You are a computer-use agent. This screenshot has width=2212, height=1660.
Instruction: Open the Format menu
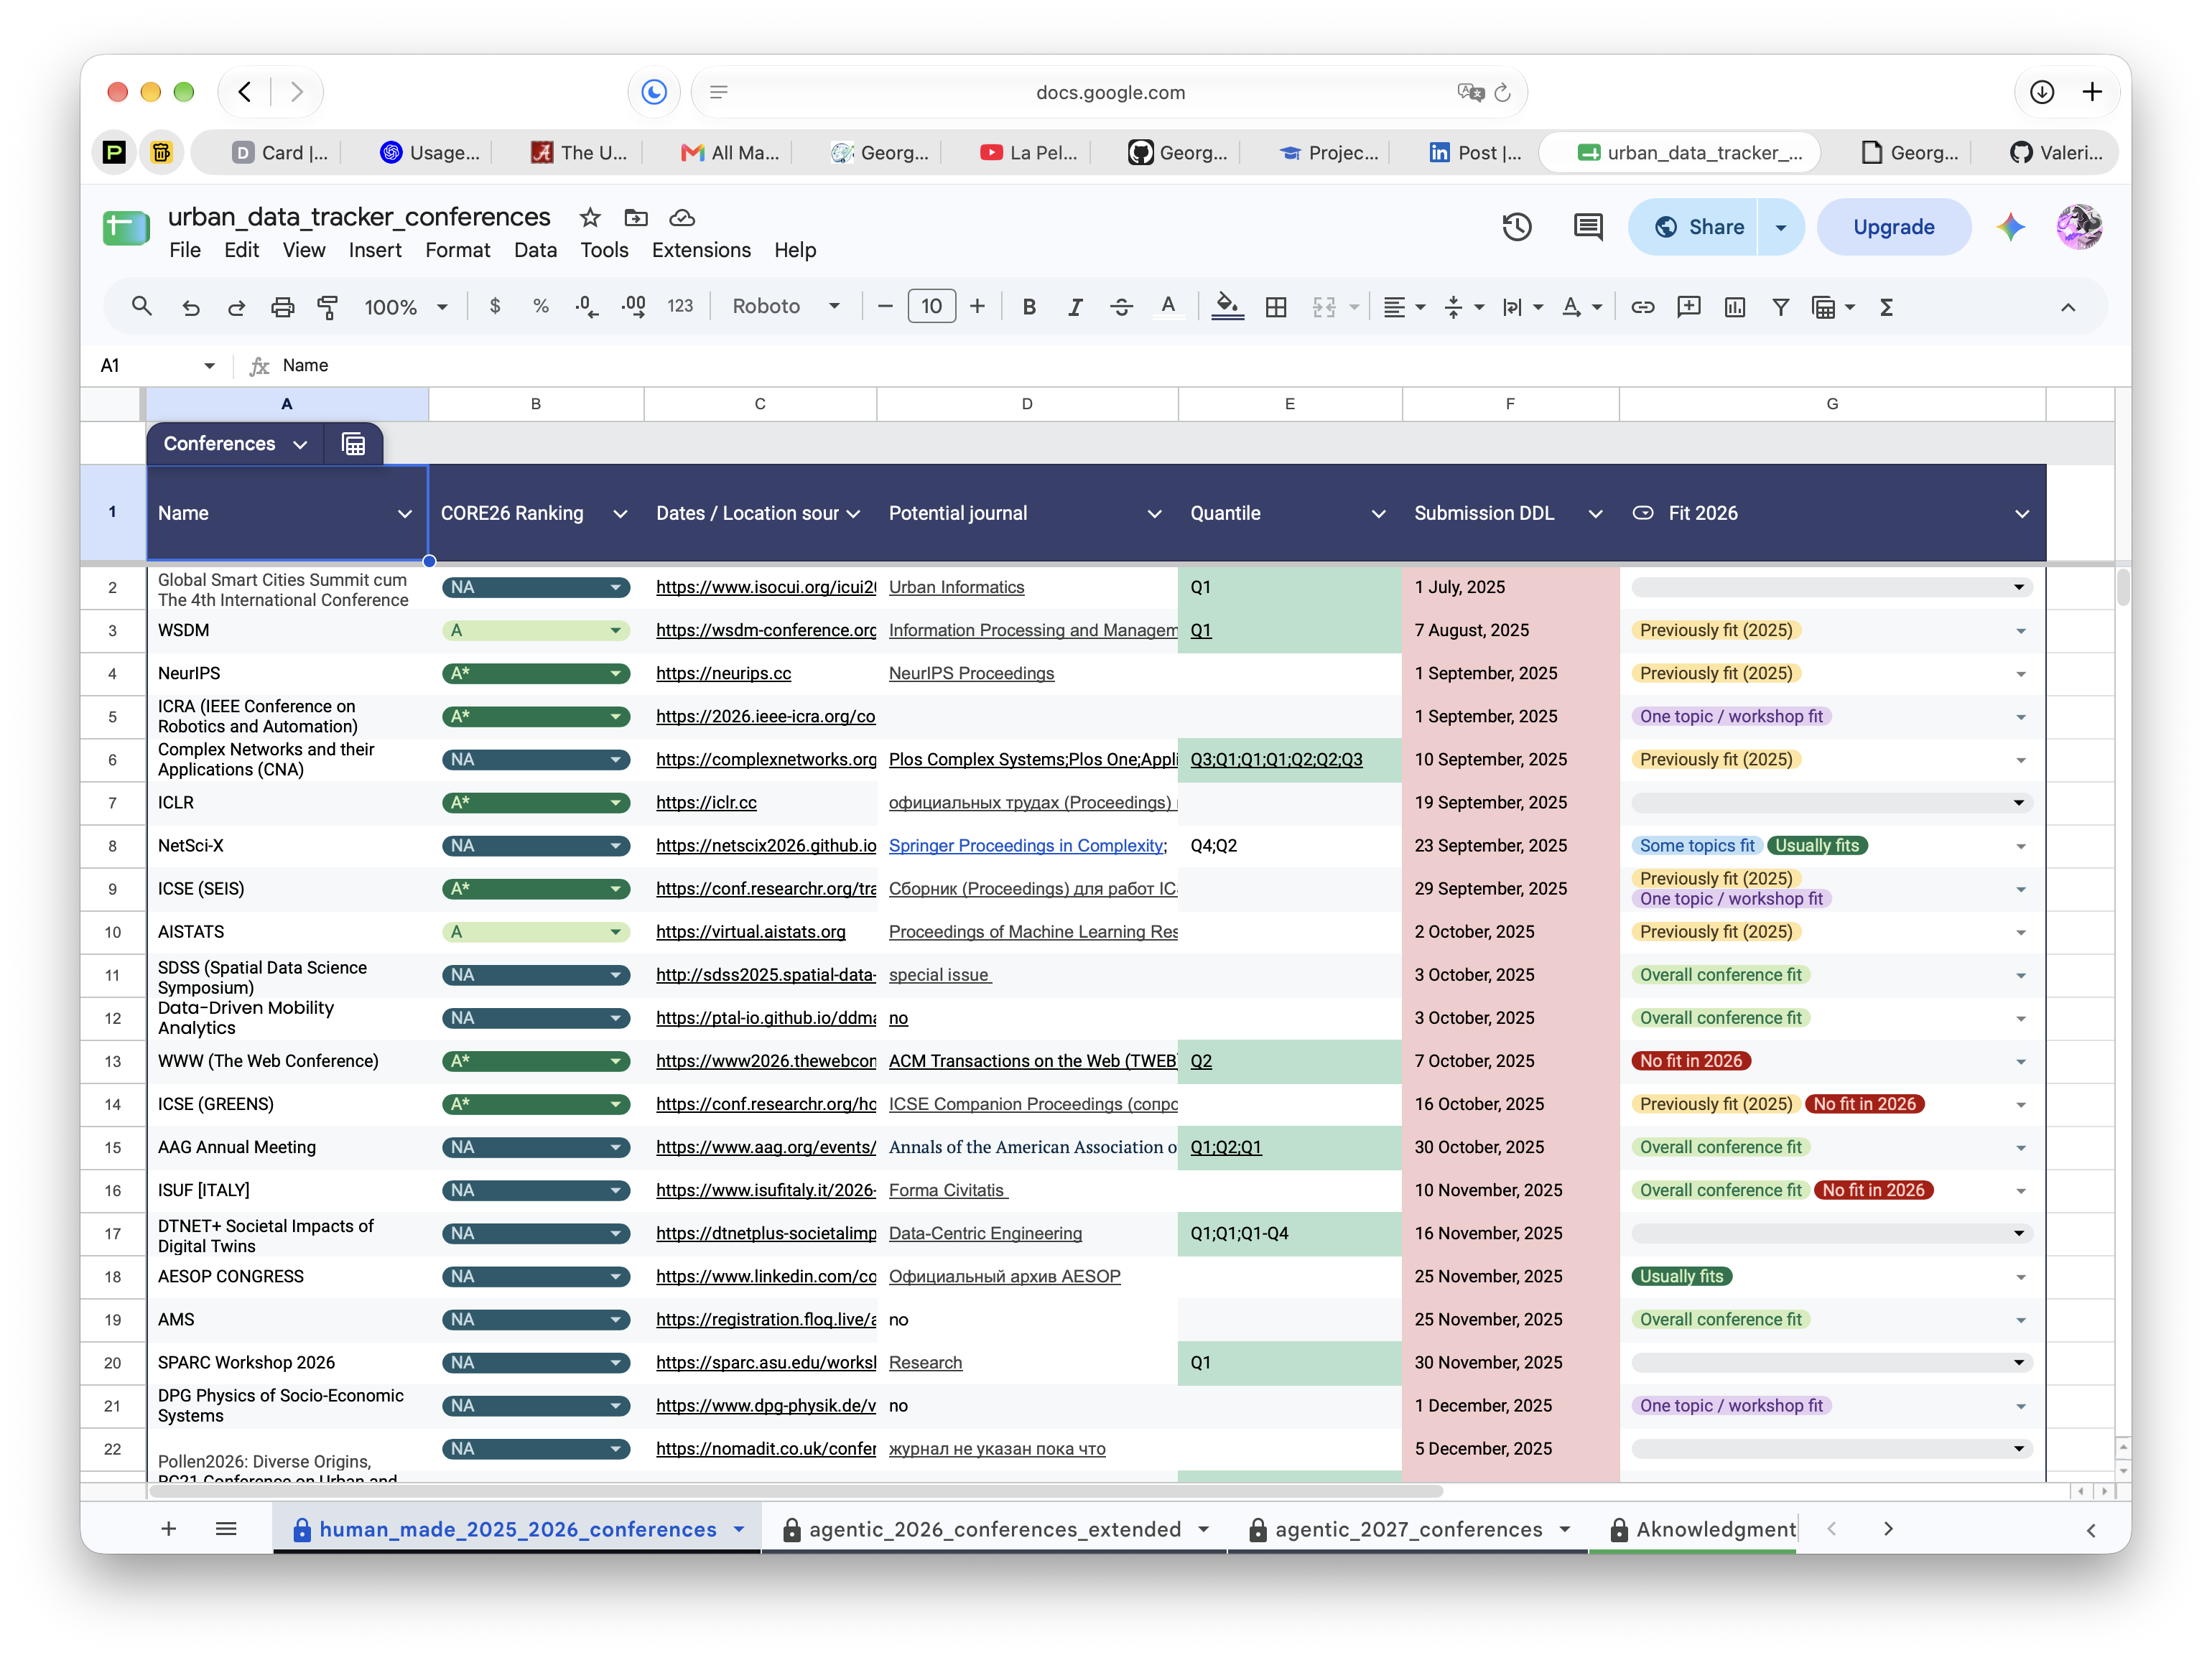457,250
